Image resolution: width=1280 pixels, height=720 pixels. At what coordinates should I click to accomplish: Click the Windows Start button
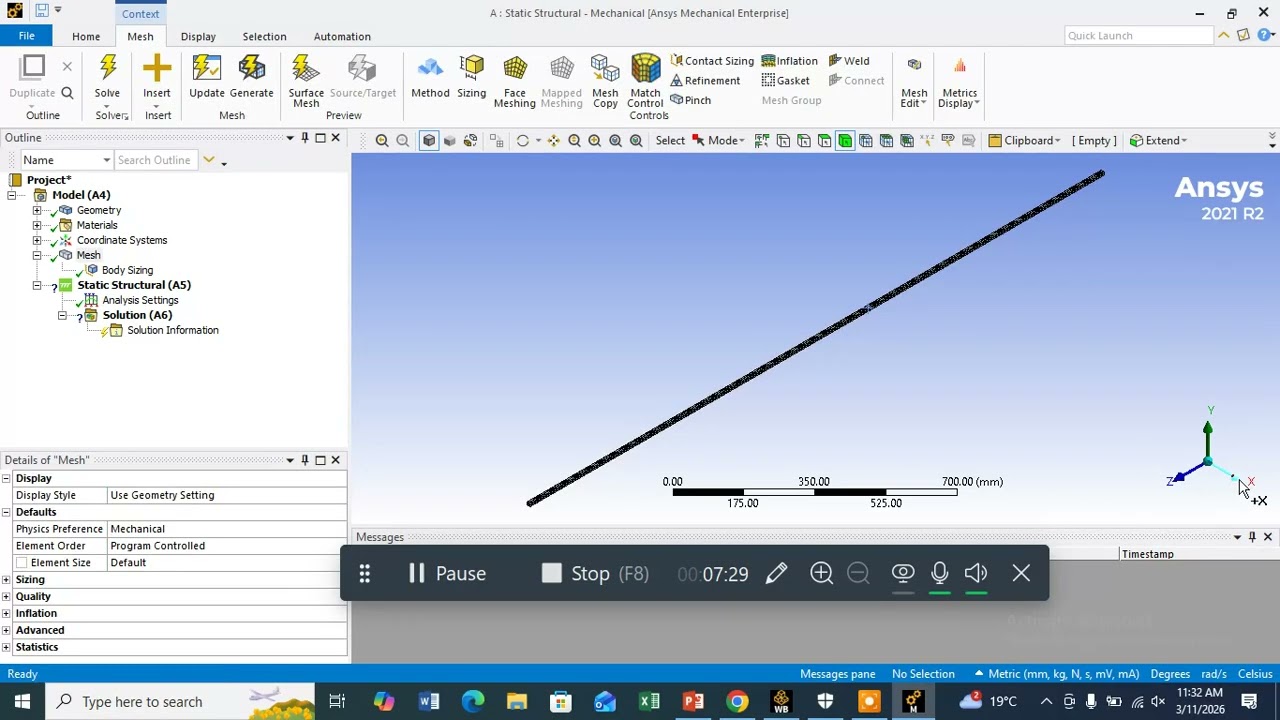(x=22, y=701)
